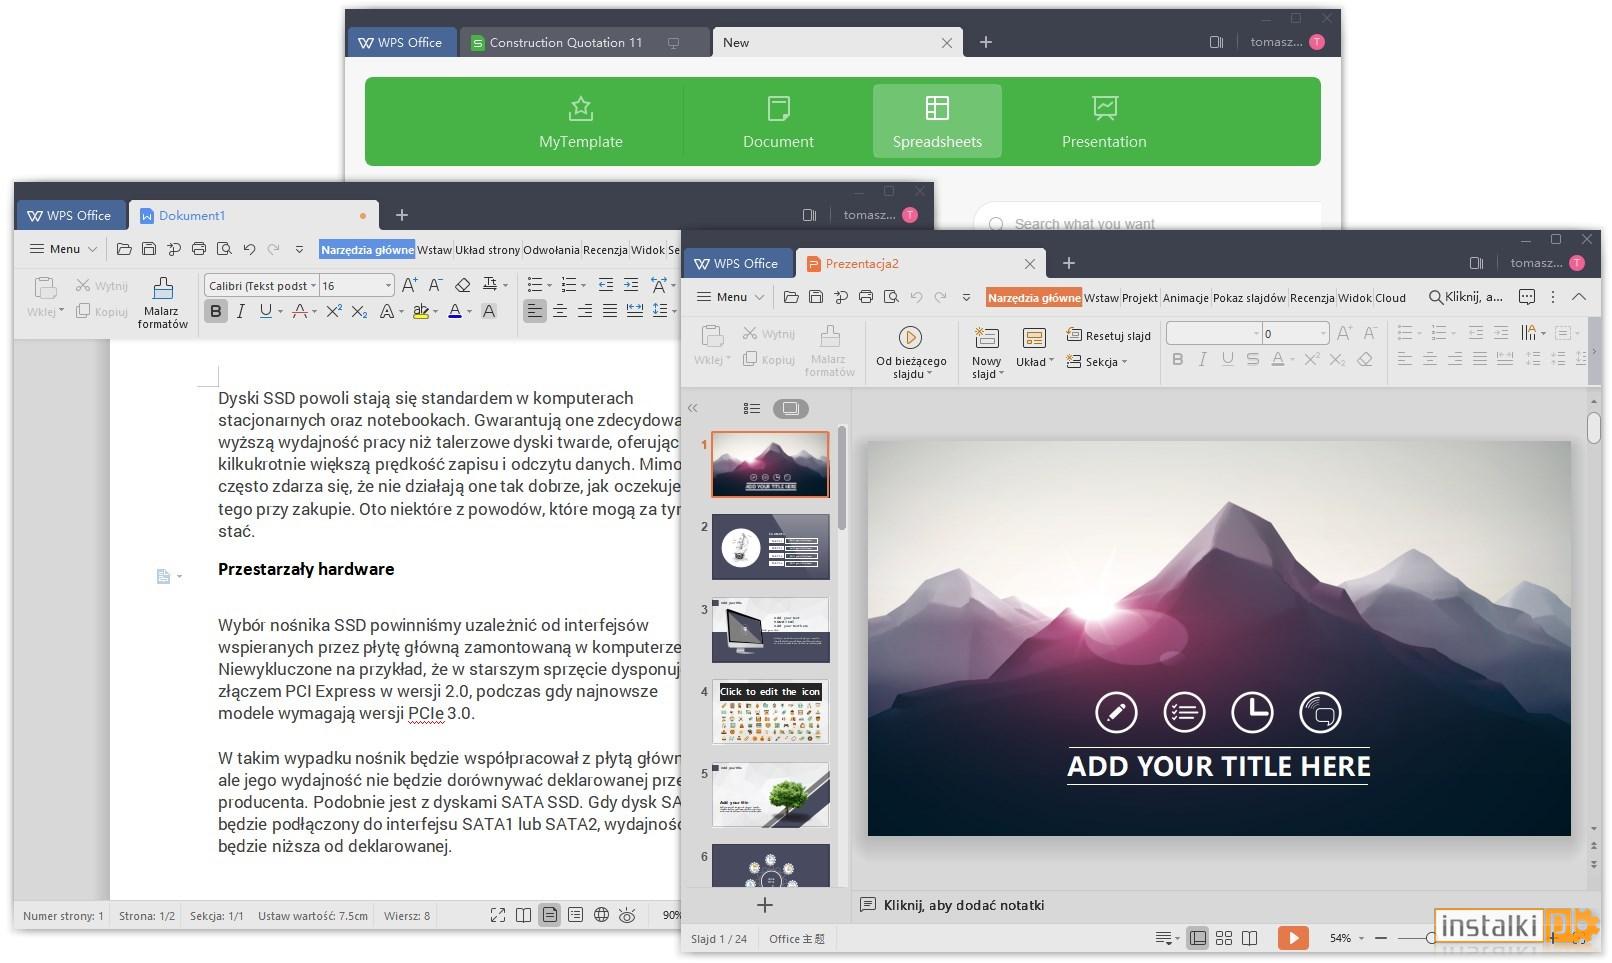Toggle eye protection mode in writer status bar

pos(627,915)
